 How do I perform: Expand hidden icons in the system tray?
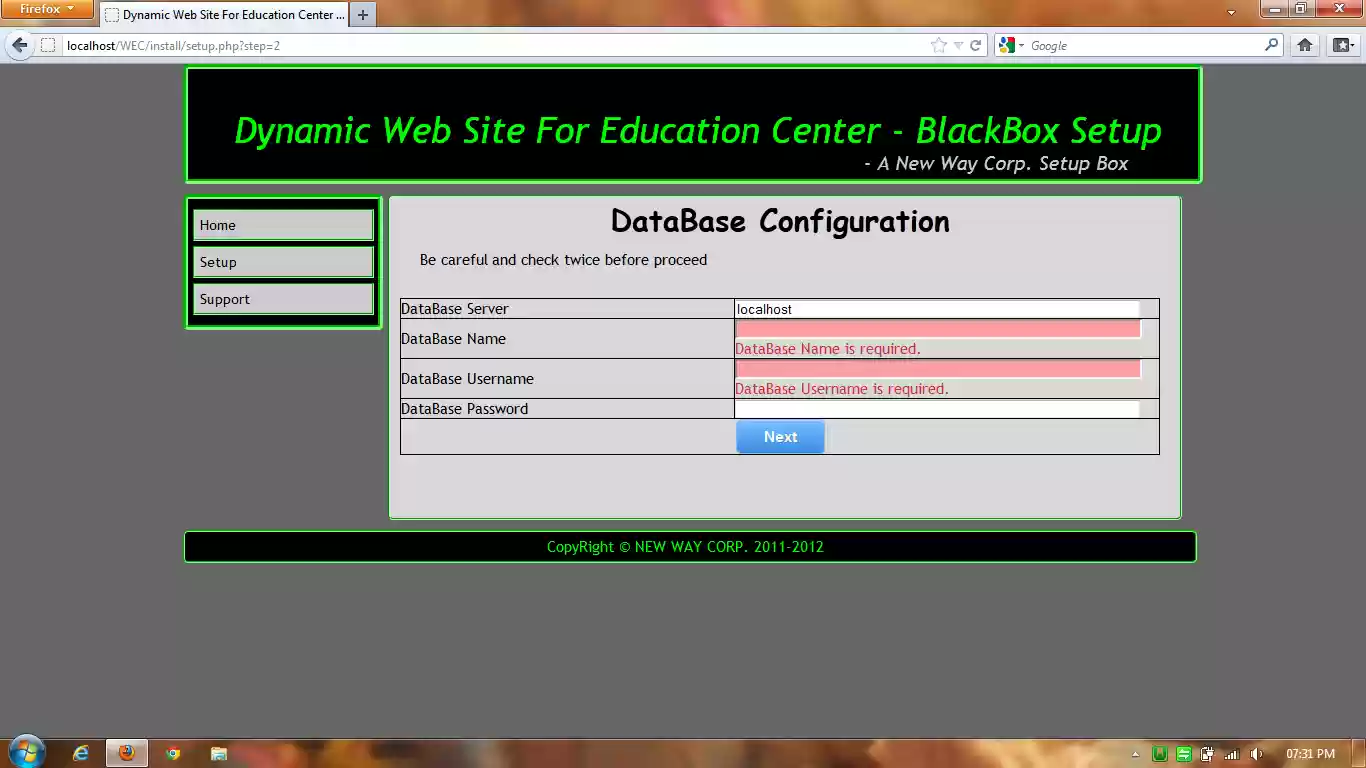point(1134,753)
